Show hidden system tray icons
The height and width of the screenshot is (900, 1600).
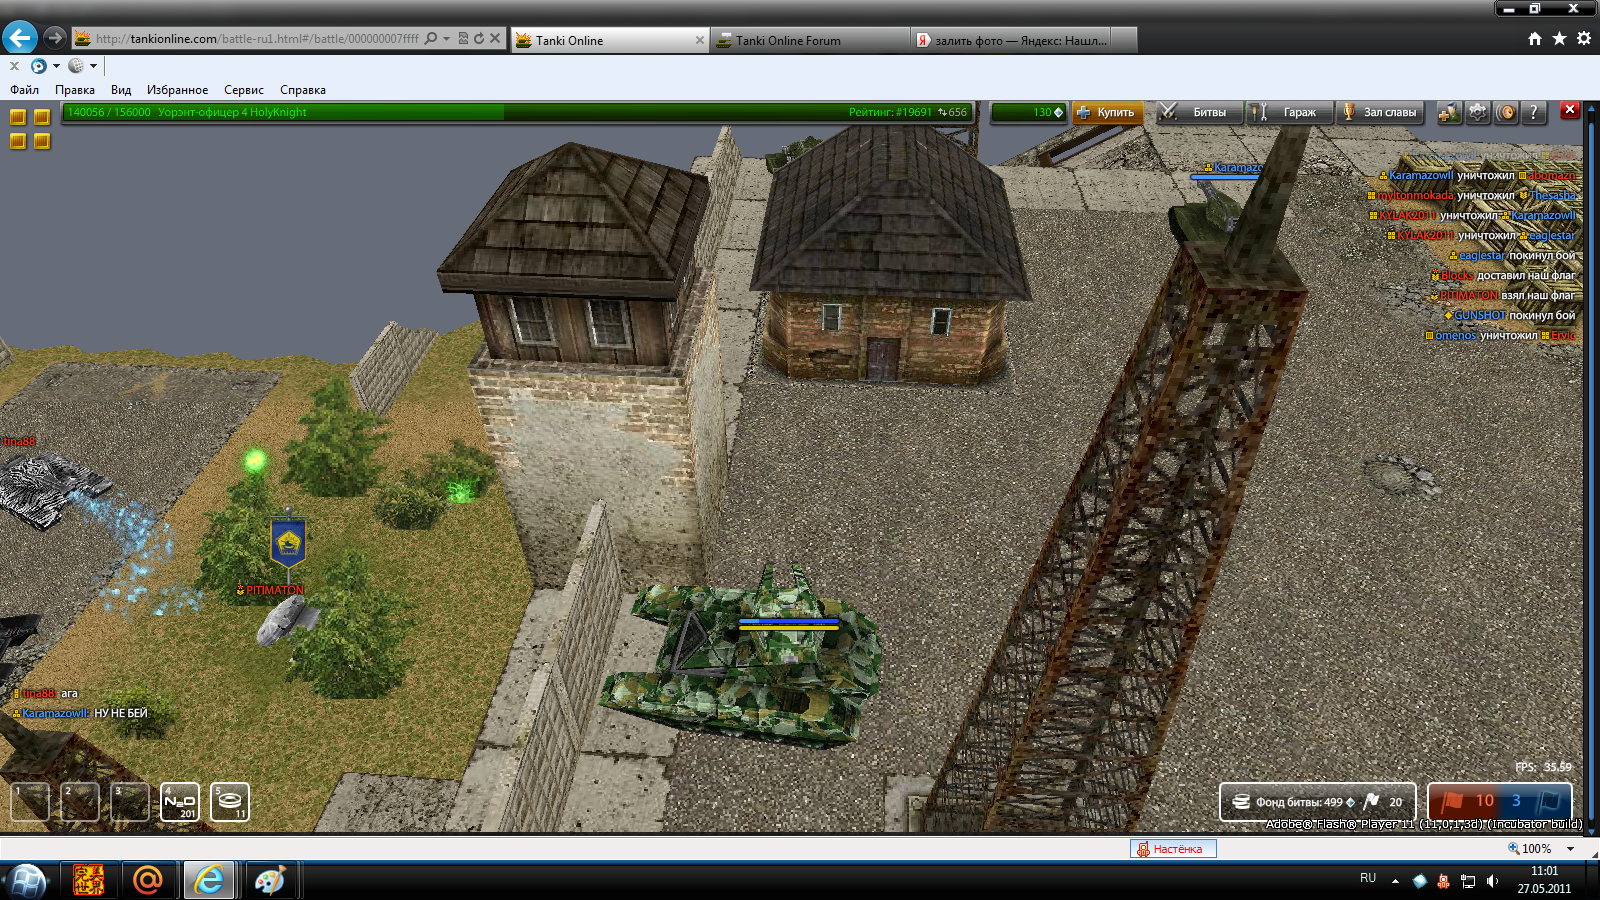1395,881
